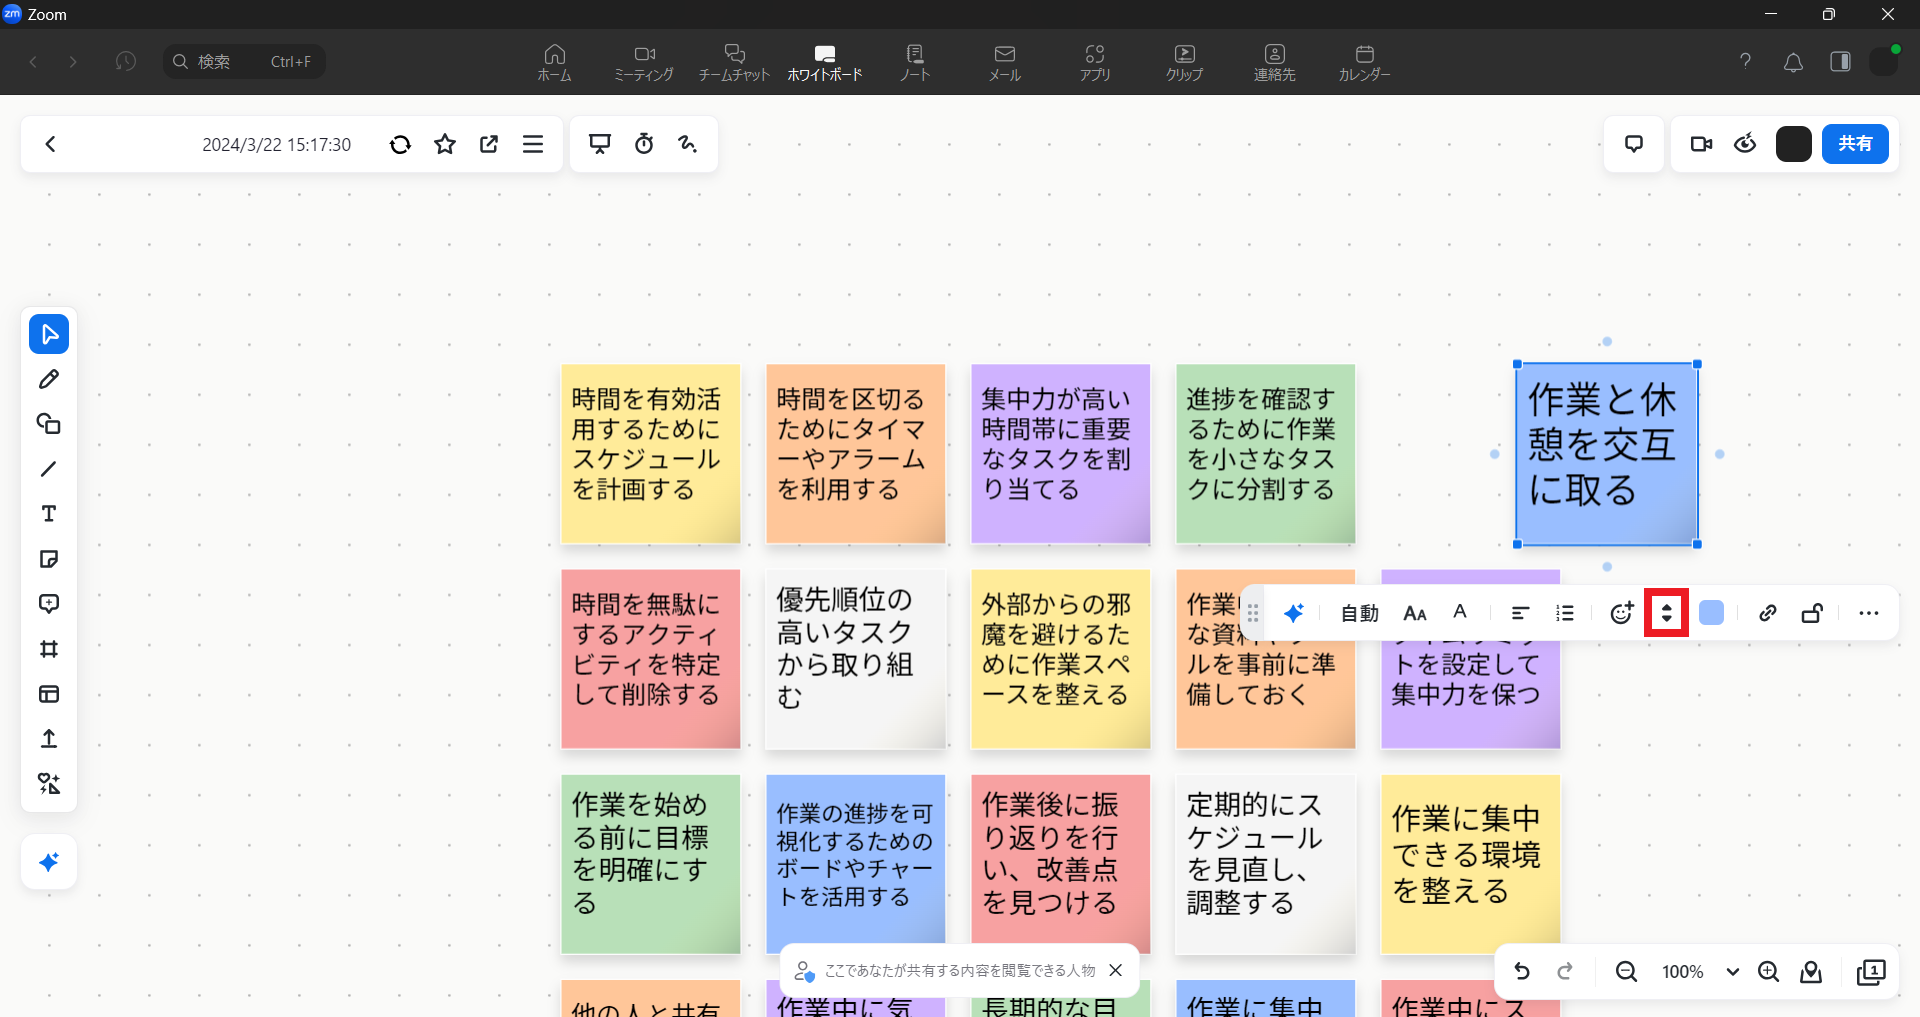1920x1017 pixels.
Task: Click the blue 共有 share button
Action: coord(1854,144)
